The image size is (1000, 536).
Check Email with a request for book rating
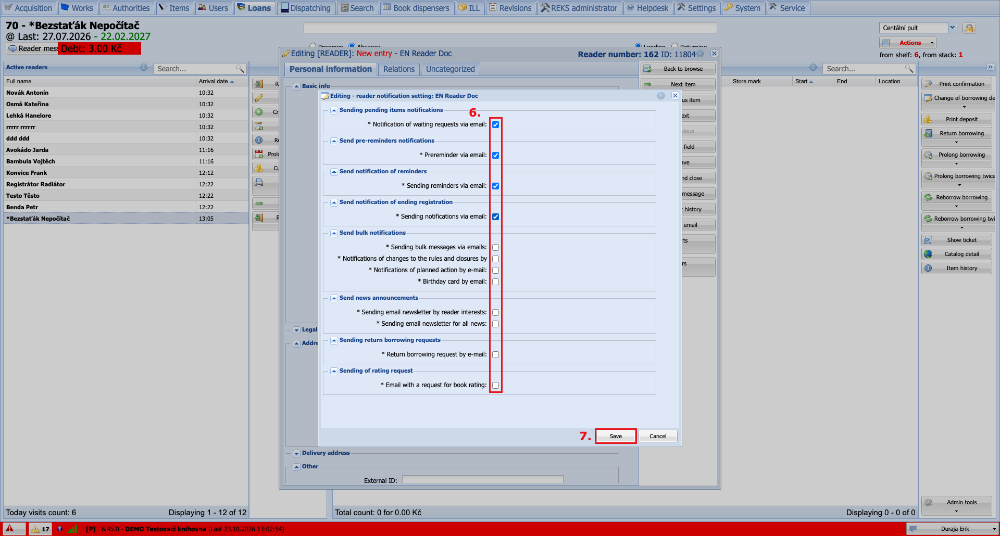tap(496, 385)
